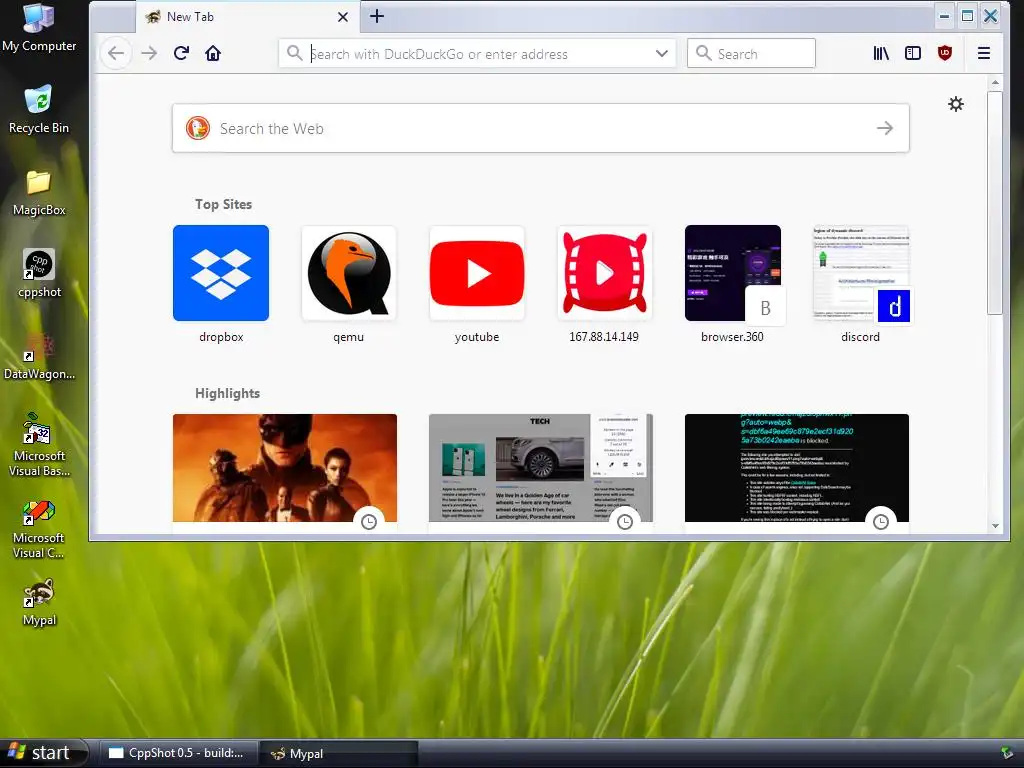Switch to Mypal taskbar item
Screen dimensions: 1024x768
point(338,753)
